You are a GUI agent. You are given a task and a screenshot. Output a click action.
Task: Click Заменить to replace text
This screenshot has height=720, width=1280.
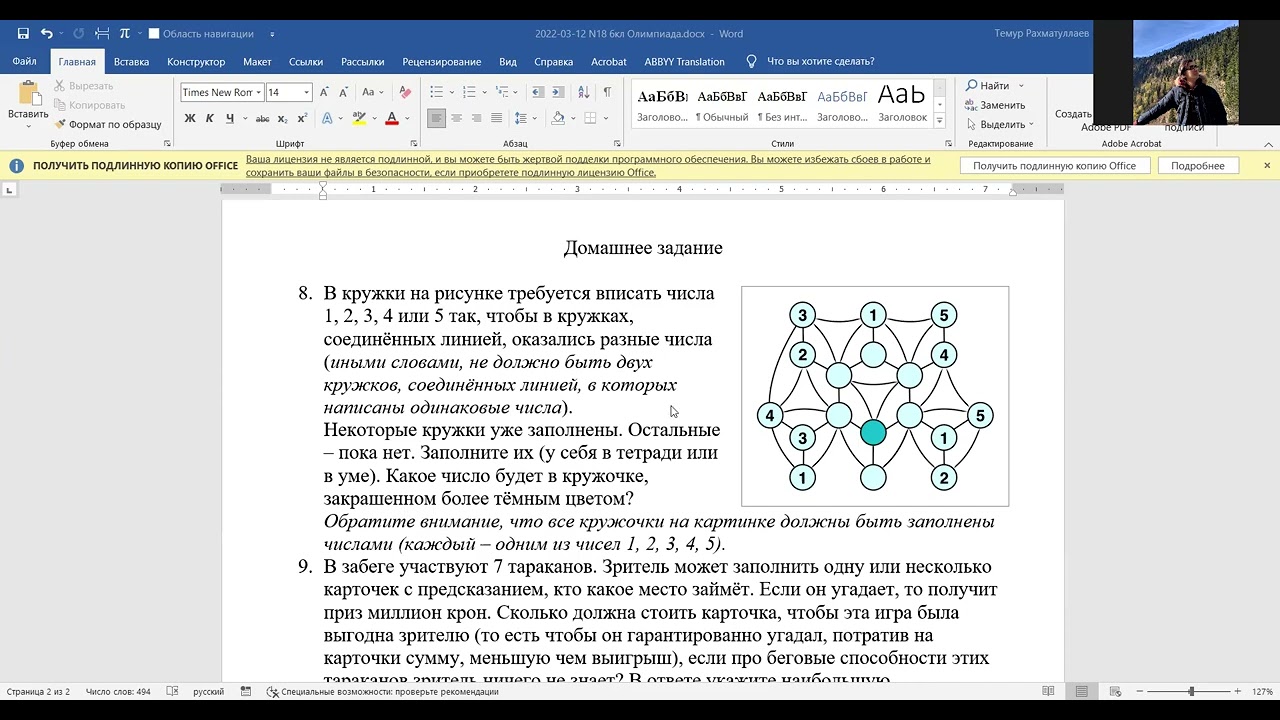[996, 105]
